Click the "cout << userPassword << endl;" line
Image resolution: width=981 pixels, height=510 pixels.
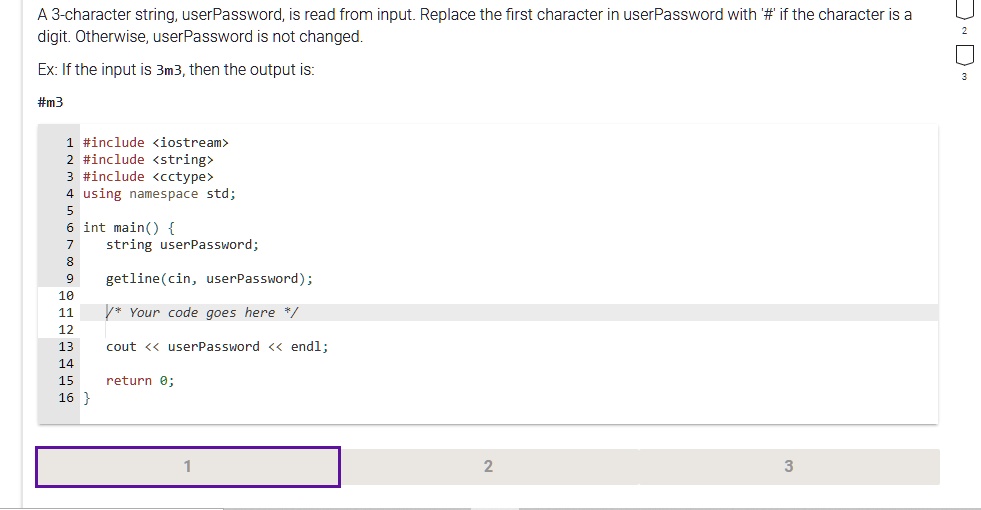coord(217,347)
